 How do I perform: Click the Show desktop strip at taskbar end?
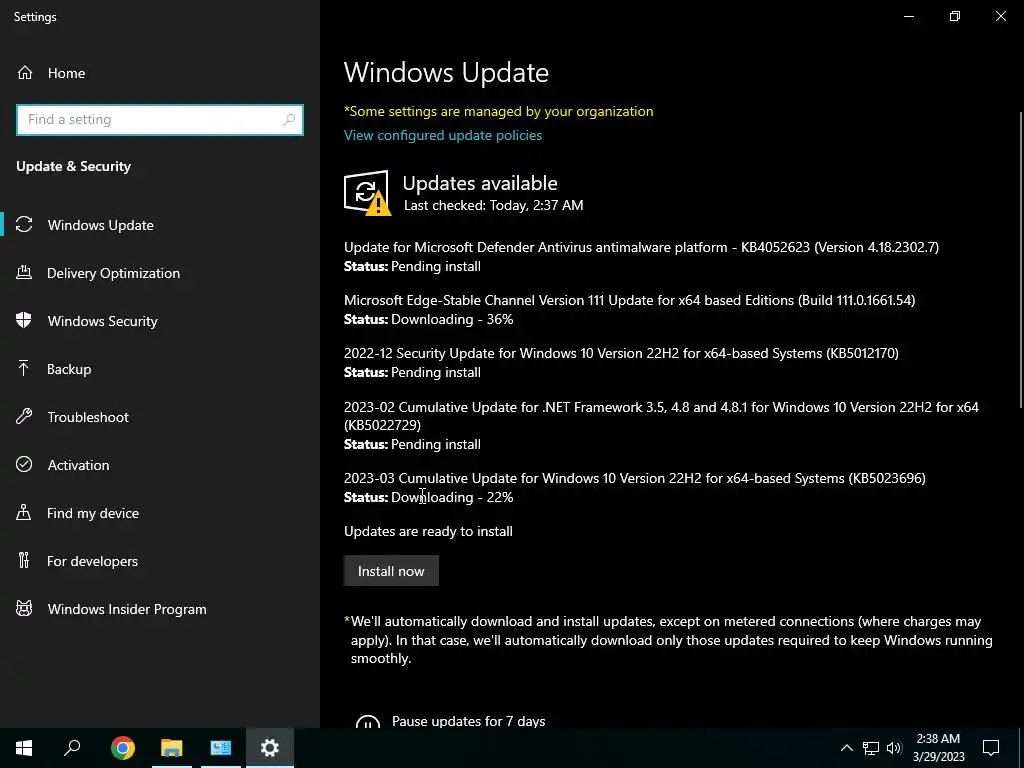pos(1021,748)
